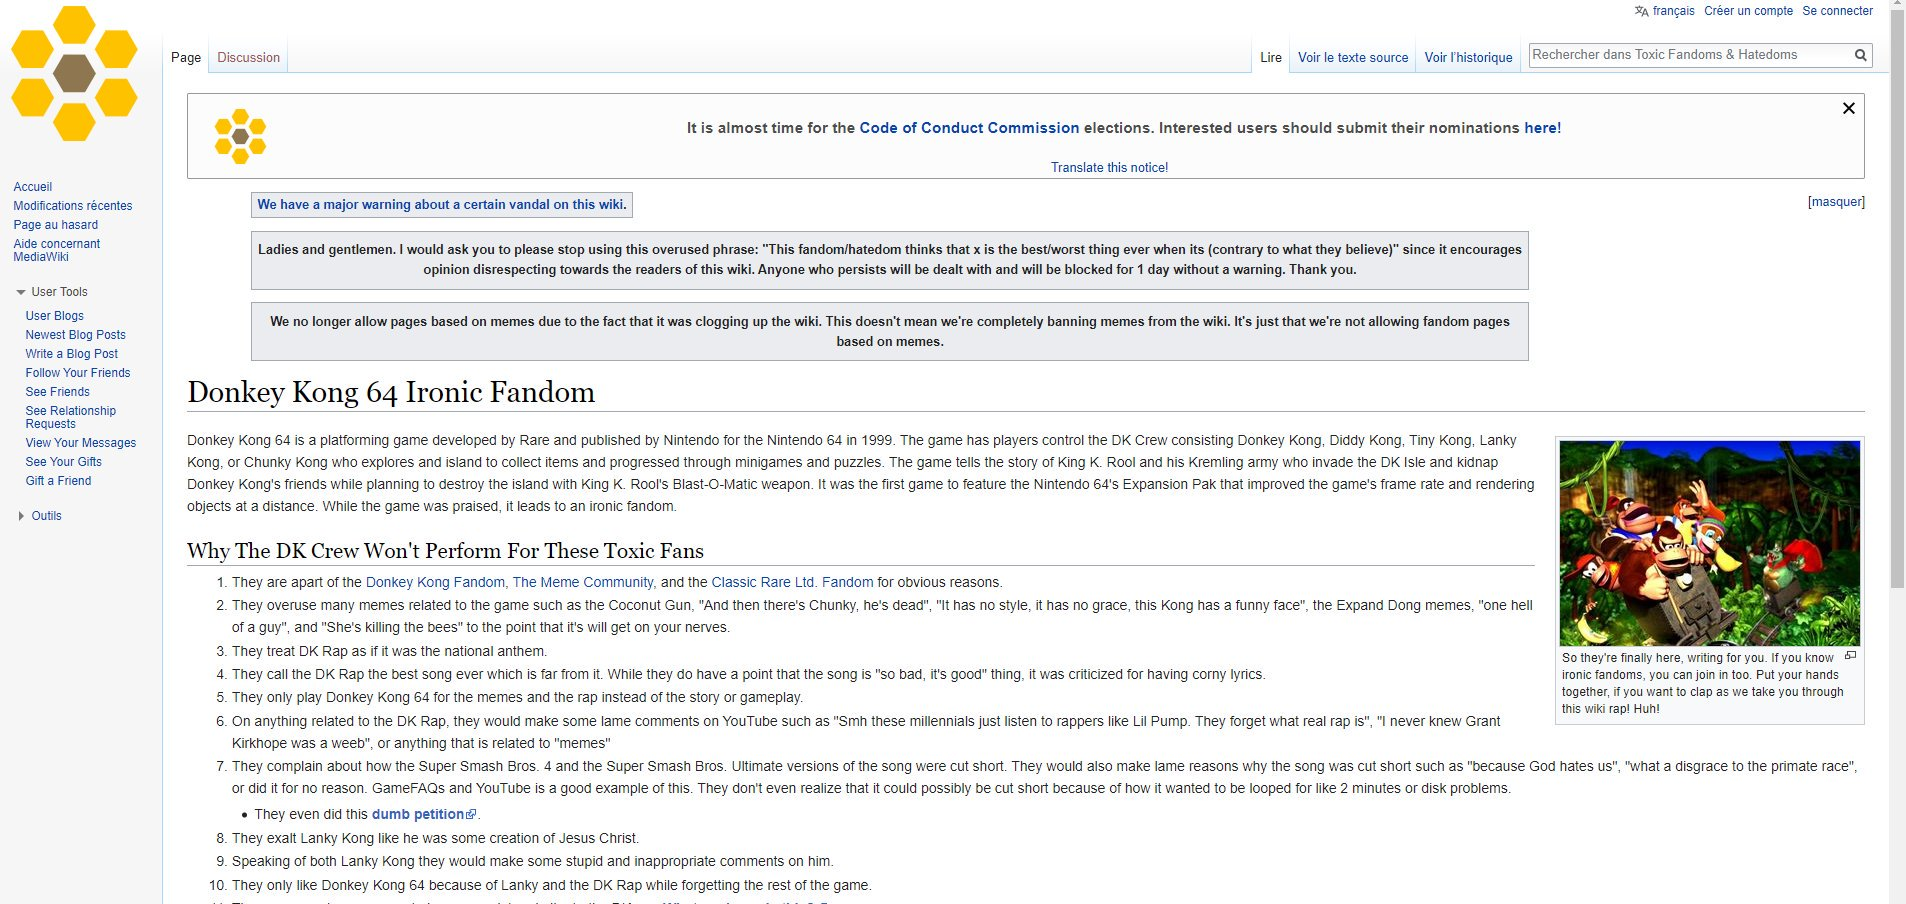The image size is (1906, 904).
Task: Click the honeycomb wiki logo
Action: 74,74
